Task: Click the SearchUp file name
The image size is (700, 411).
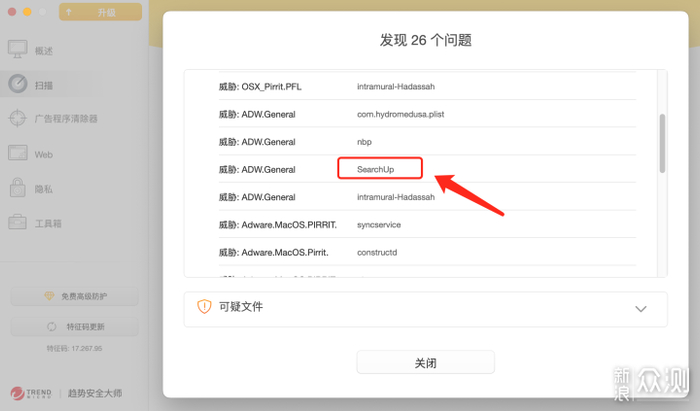Action: pos(375,170)
